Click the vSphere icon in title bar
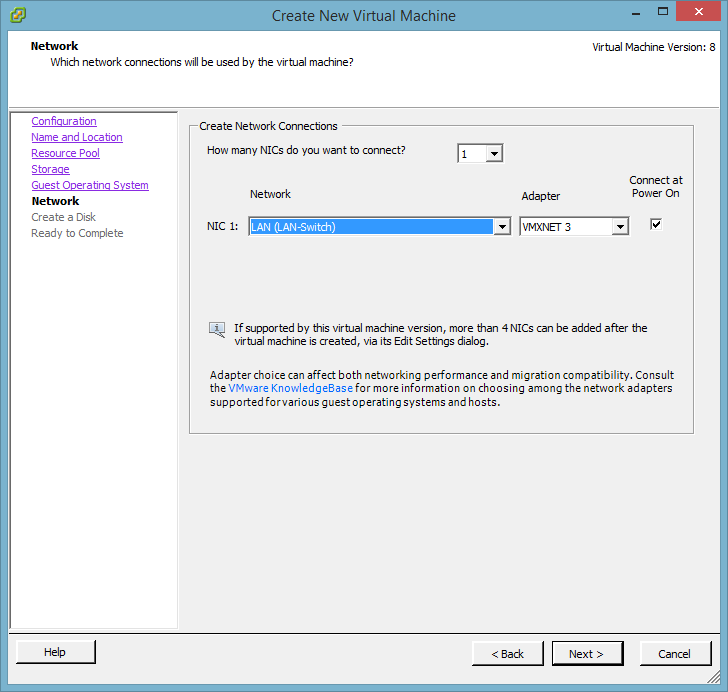This screenshot has height=692, width=728. 18,15
